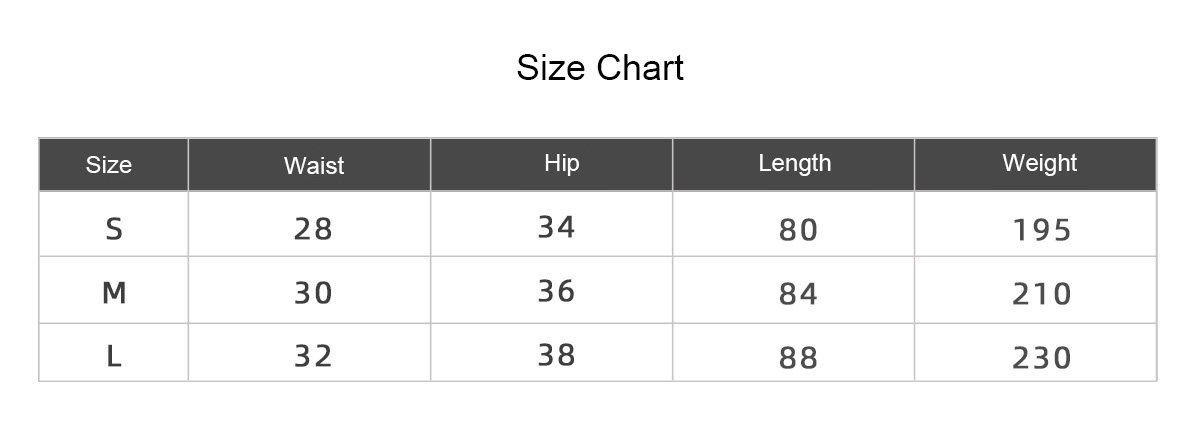
Task: Click length value 80 for size S
Action: coord(798,230)
